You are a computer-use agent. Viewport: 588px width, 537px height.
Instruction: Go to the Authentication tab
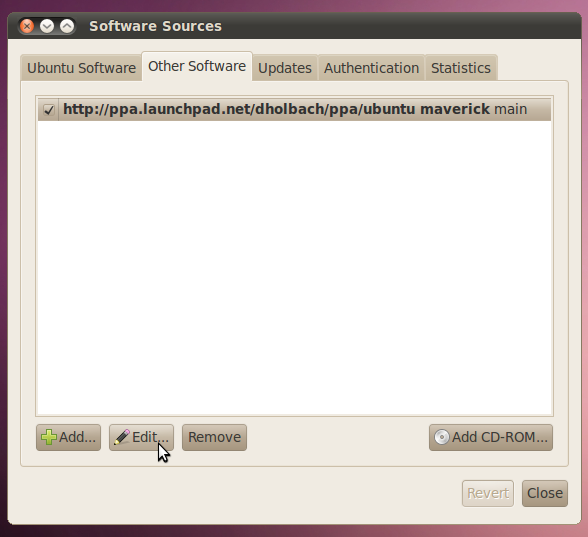coord(371,68)
